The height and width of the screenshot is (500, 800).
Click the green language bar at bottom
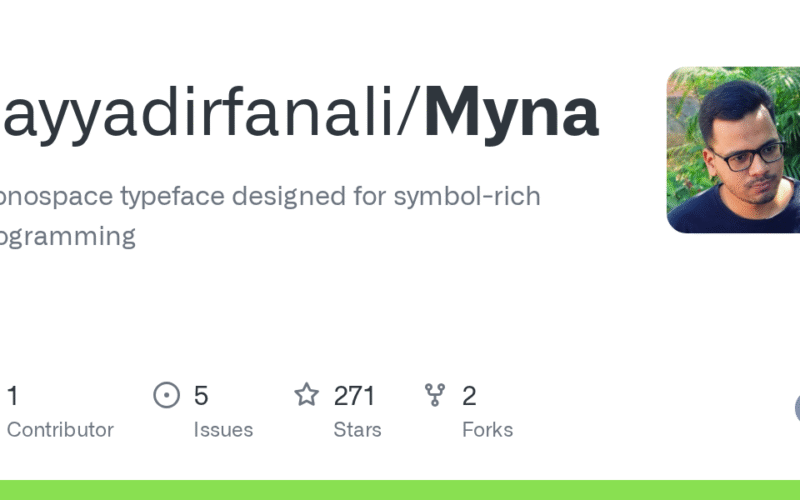click(400, 490)
